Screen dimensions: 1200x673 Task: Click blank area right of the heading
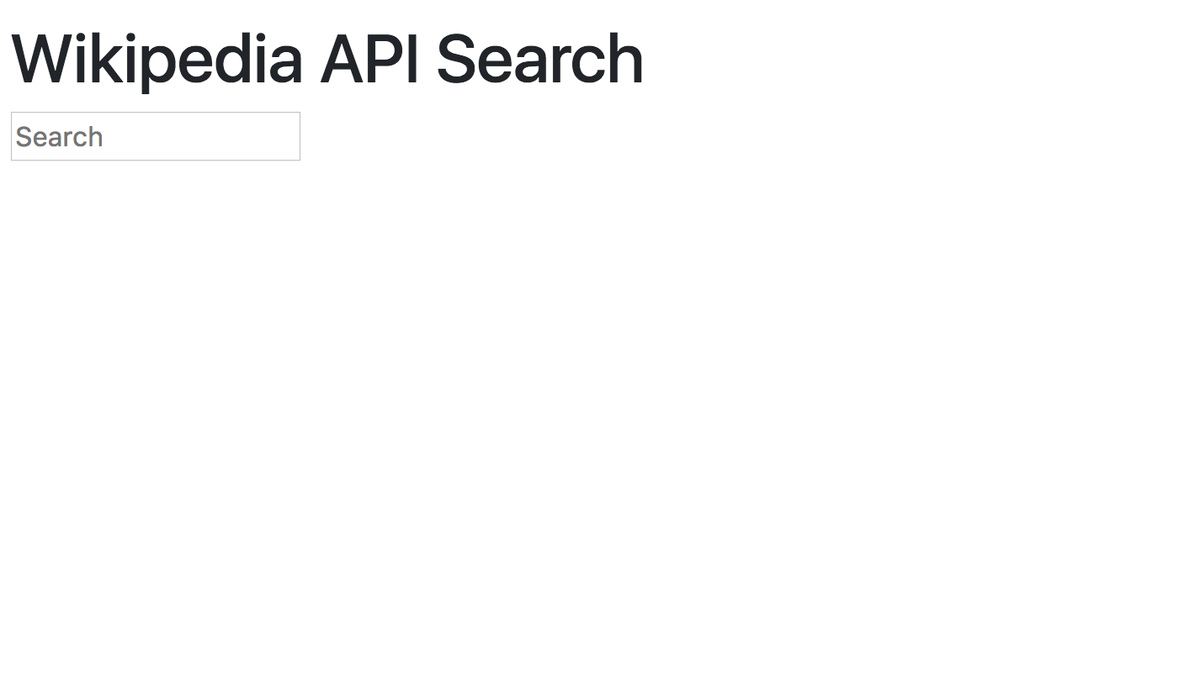click(920, 59)
